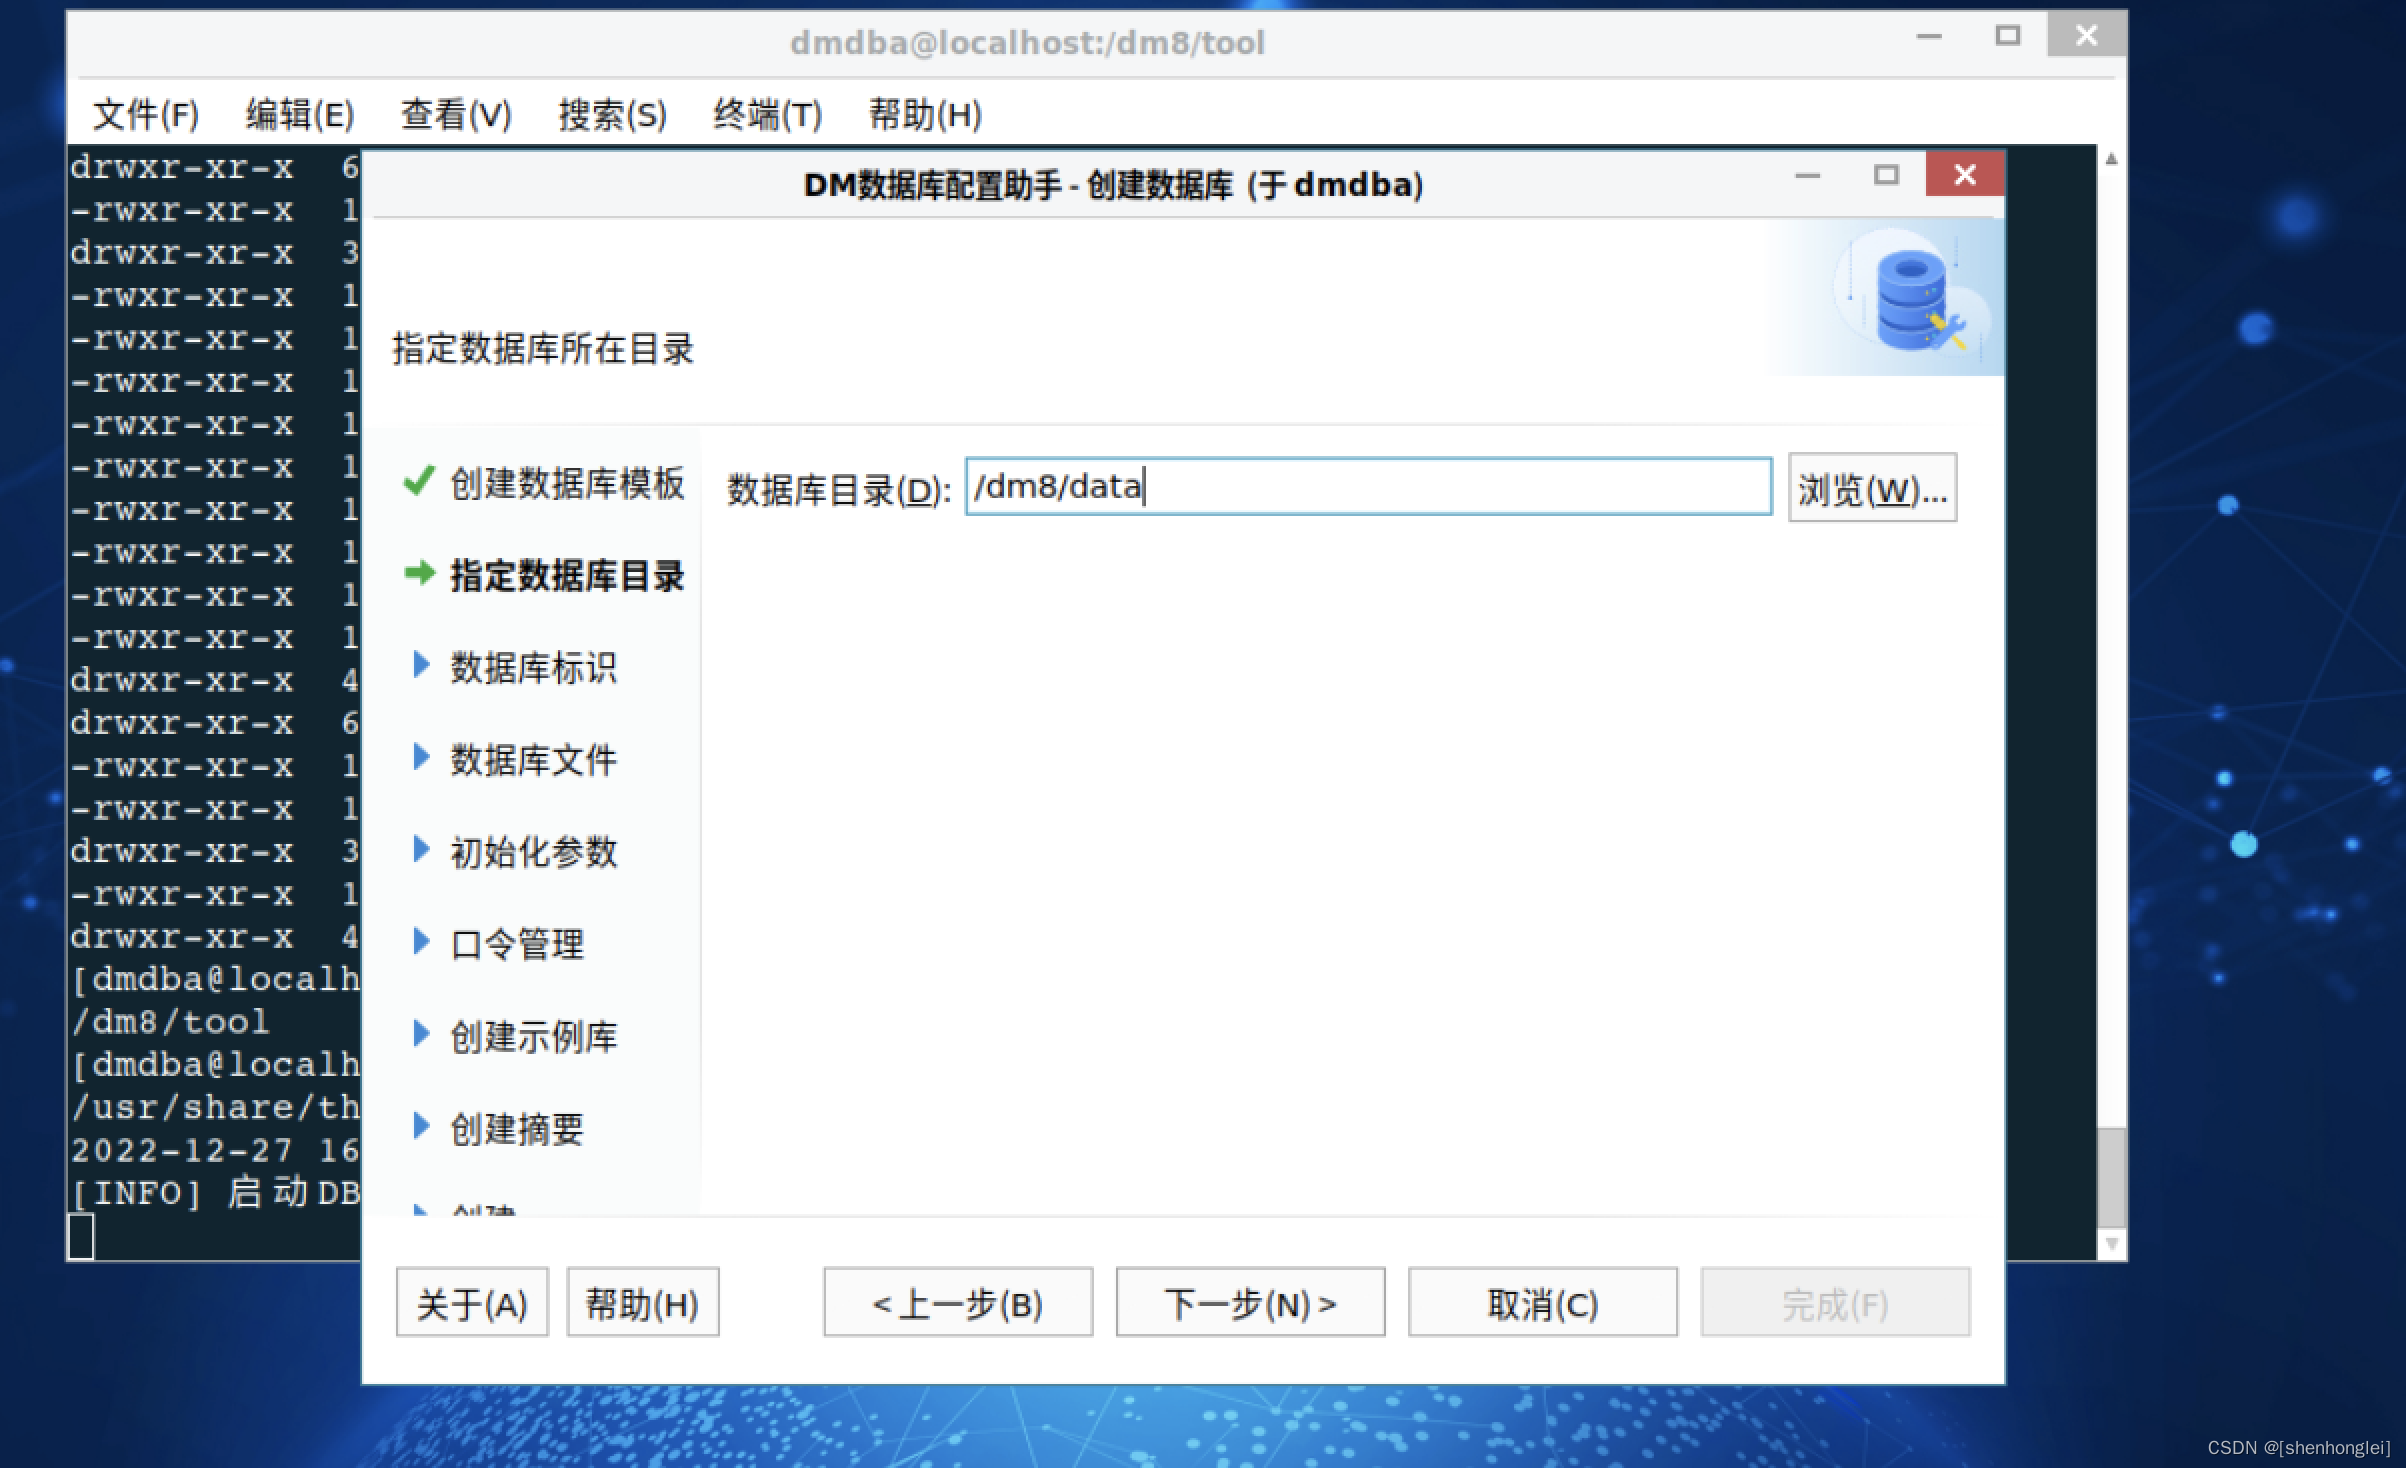Minimize the dmdba@localhost terminal window

click(x=1929, y=37)
